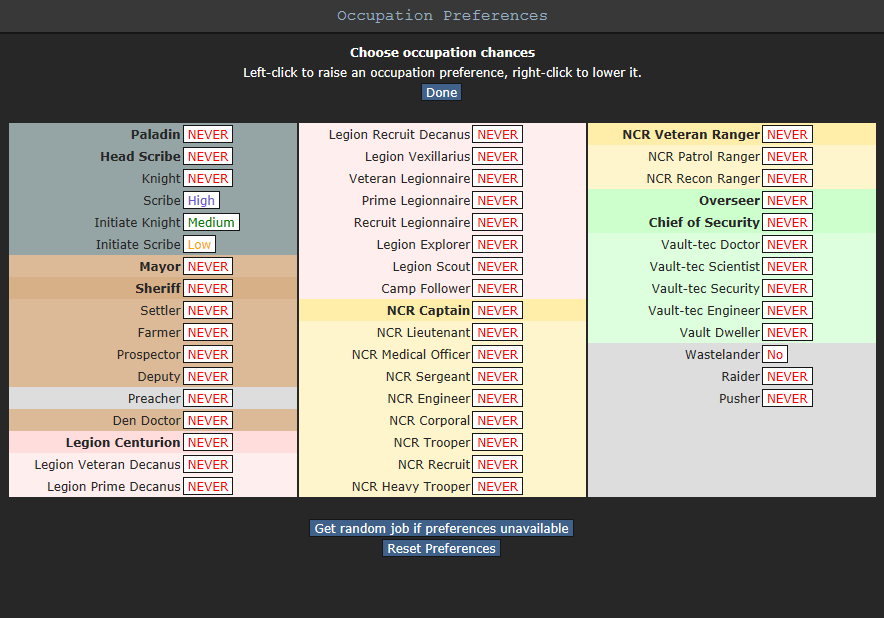Raise the Legion Centurion preference
884x618 pixels.
(208, 442)
